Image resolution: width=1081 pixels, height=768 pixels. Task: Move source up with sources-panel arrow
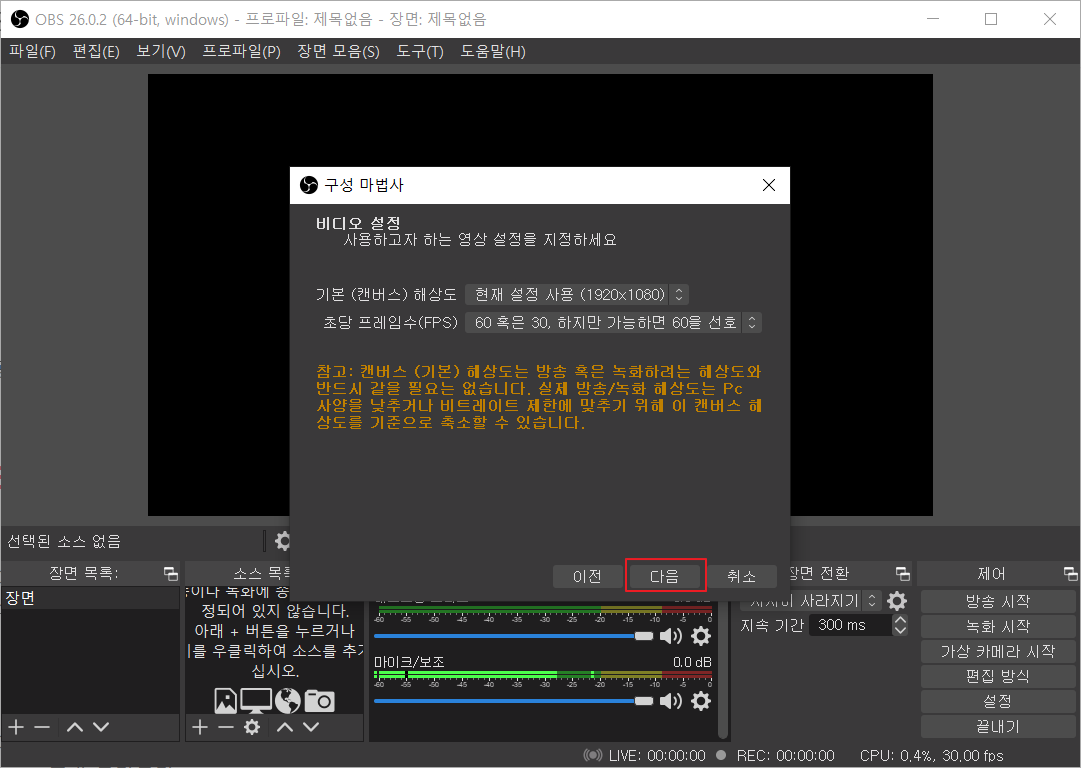click(285, 727)
